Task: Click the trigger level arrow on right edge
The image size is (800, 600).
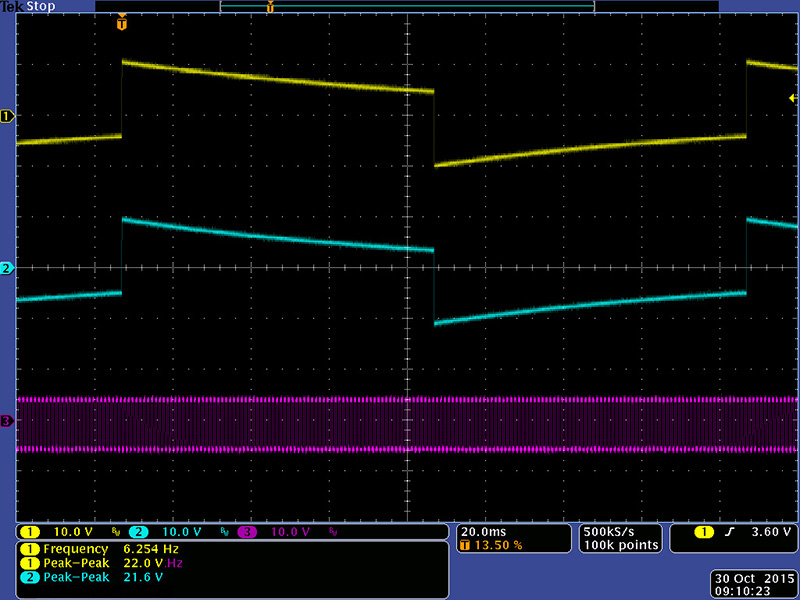Action: [792, 98]
